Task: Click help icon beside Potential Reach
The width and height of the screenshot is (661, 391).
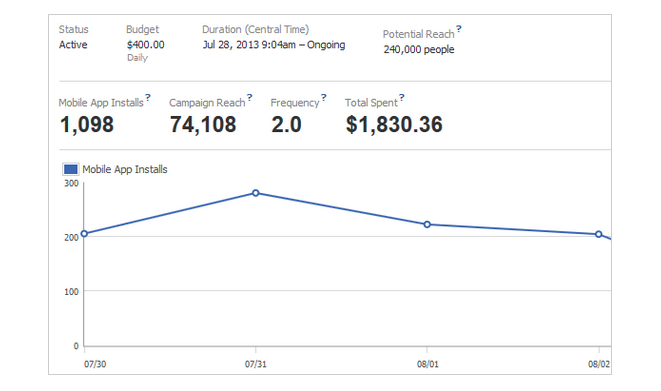Action: (x=459, y=29)
